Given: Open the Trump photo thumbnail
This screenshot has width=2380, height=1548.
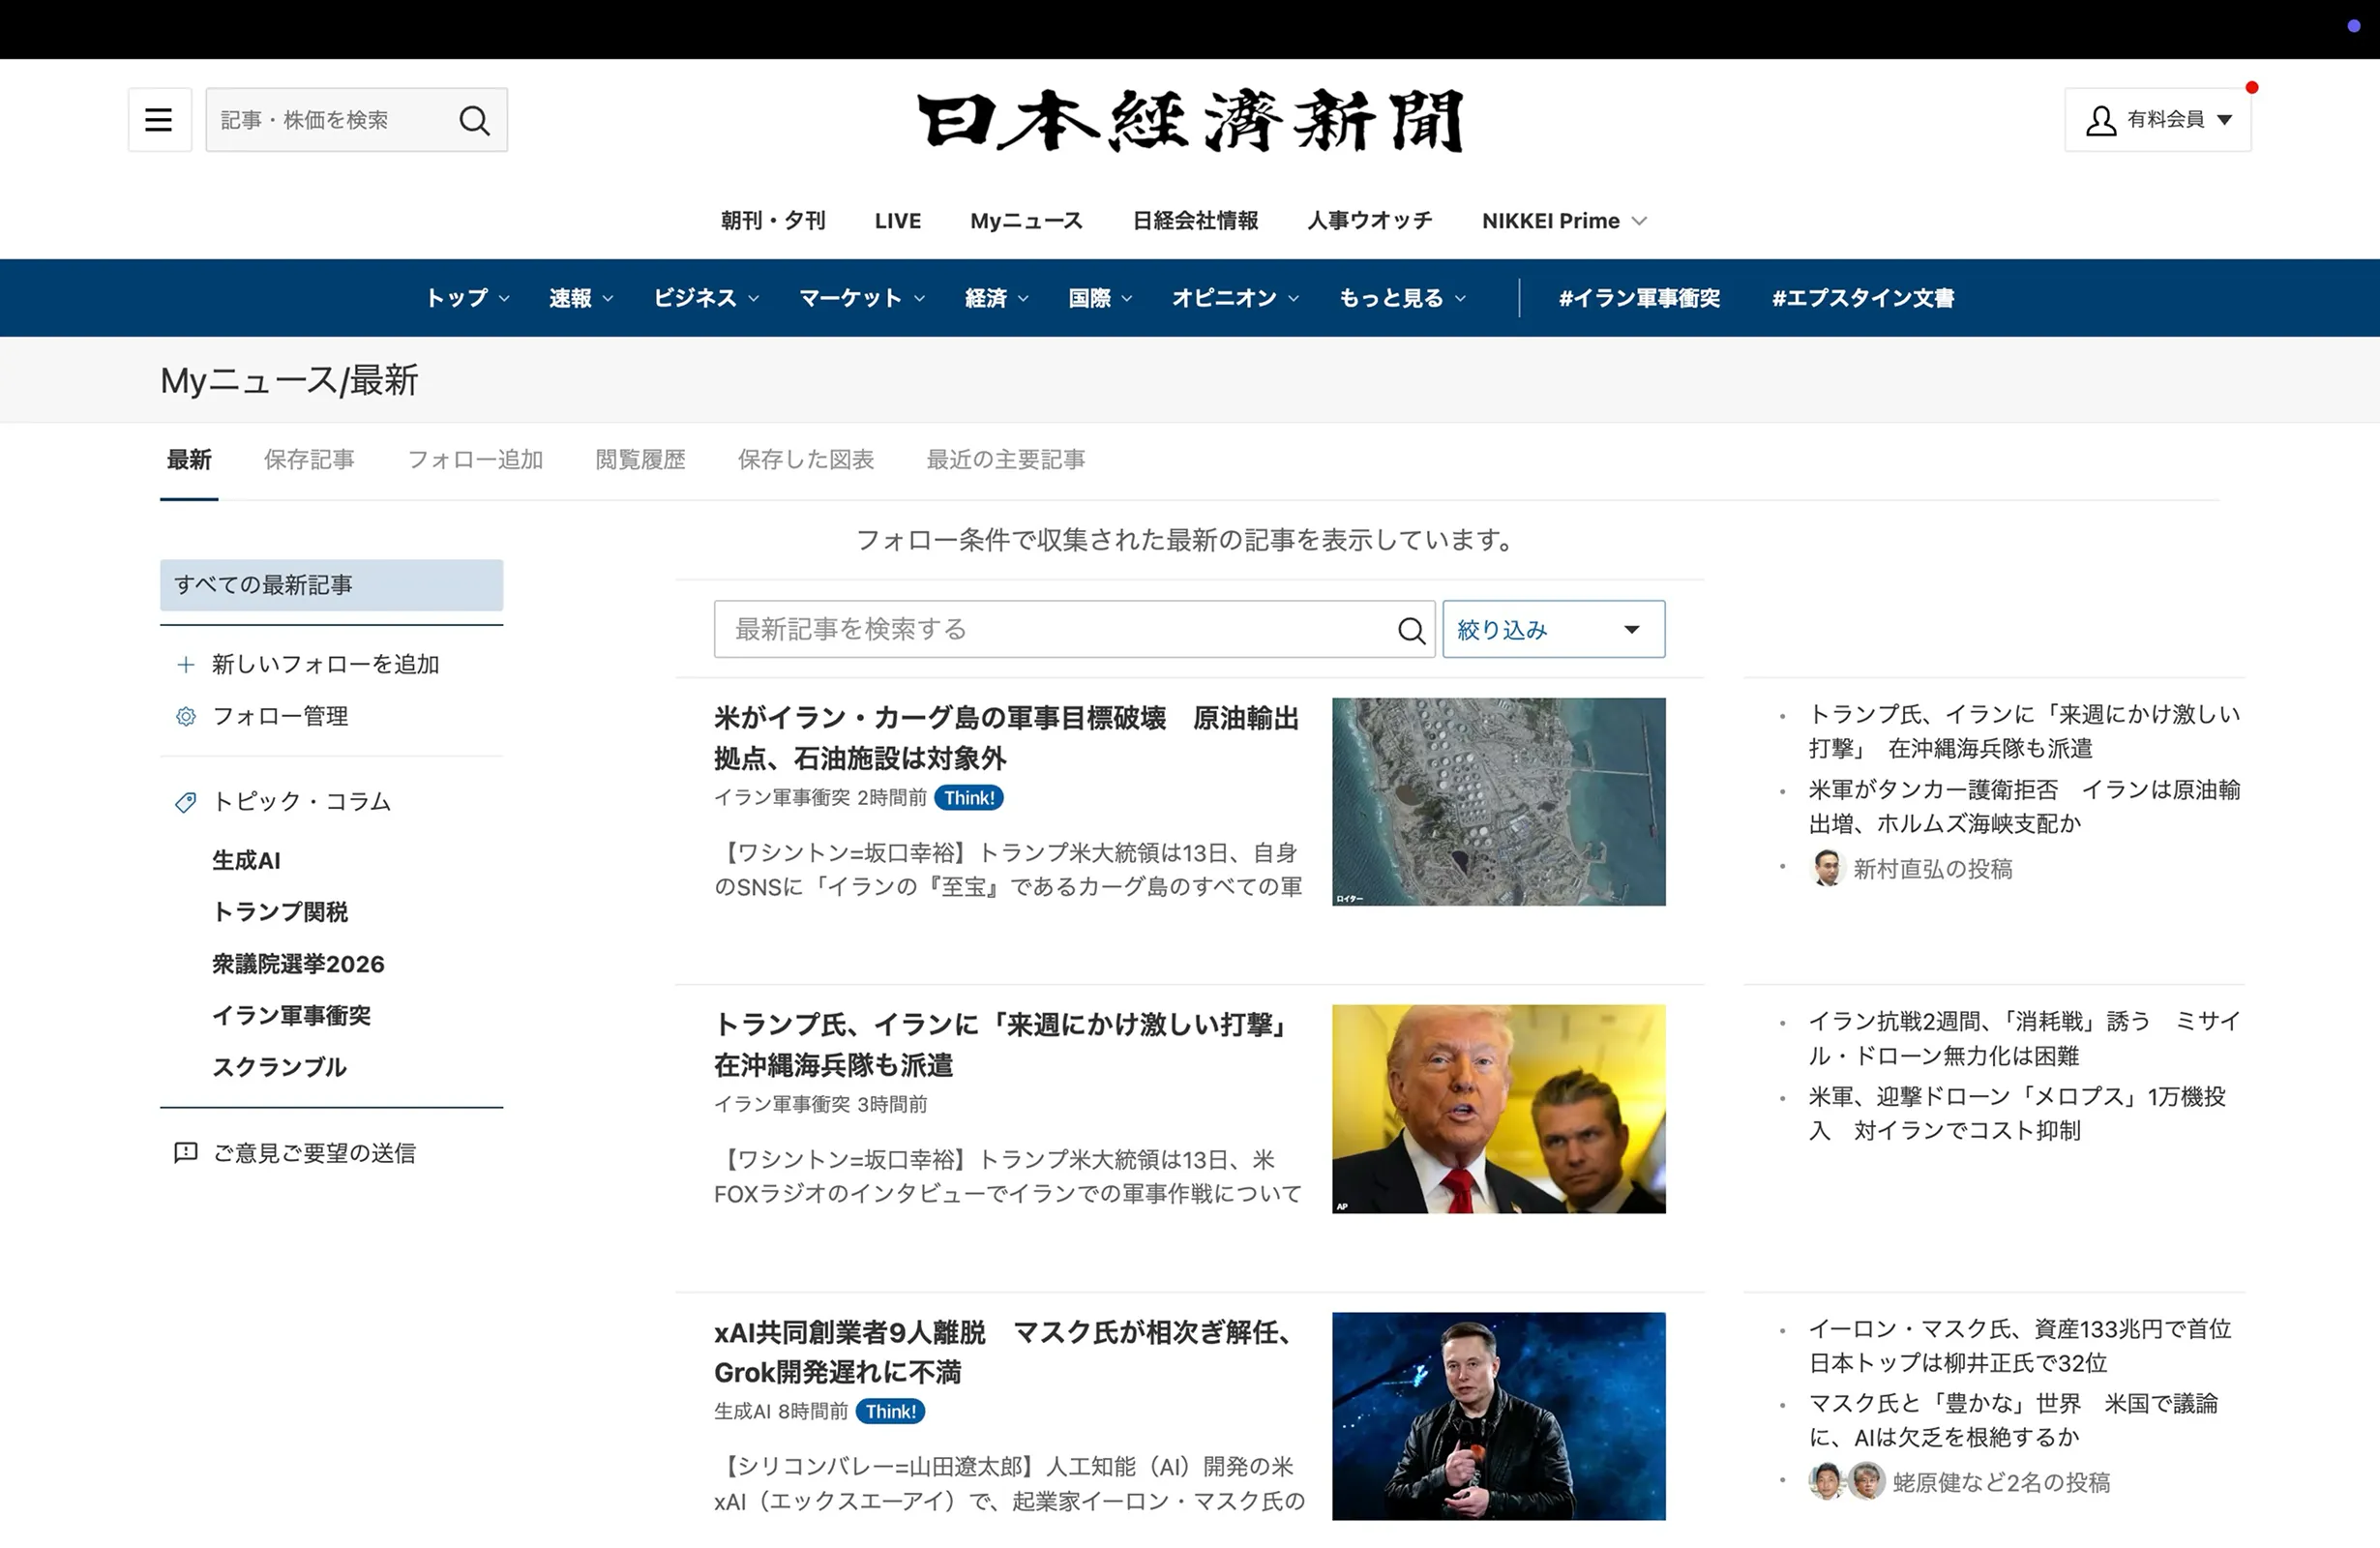Looking at the screenshot, I should tap(1498, 1109).
